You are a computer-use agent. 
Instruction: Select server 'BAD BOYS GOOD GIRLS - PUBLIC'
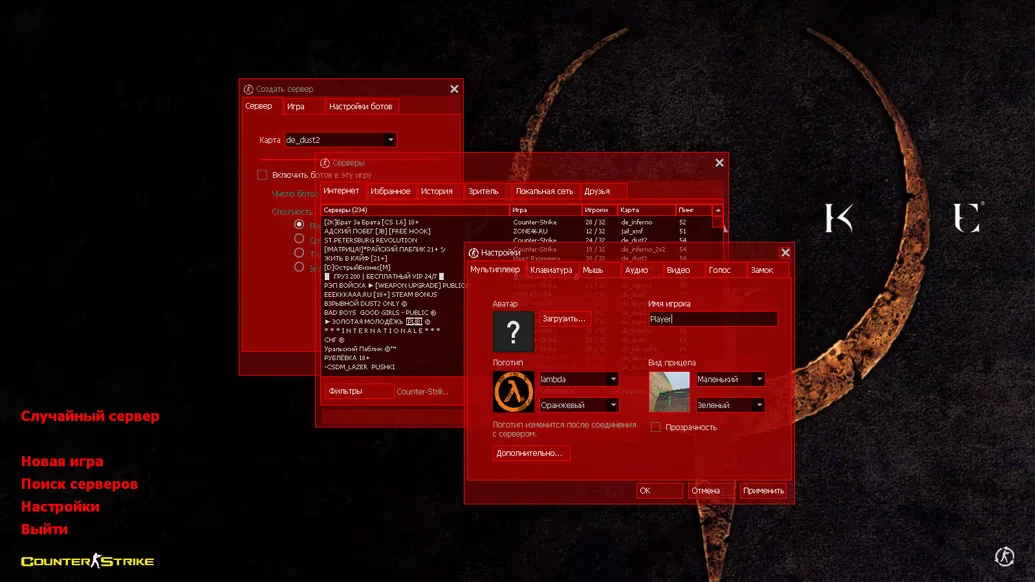393,313
